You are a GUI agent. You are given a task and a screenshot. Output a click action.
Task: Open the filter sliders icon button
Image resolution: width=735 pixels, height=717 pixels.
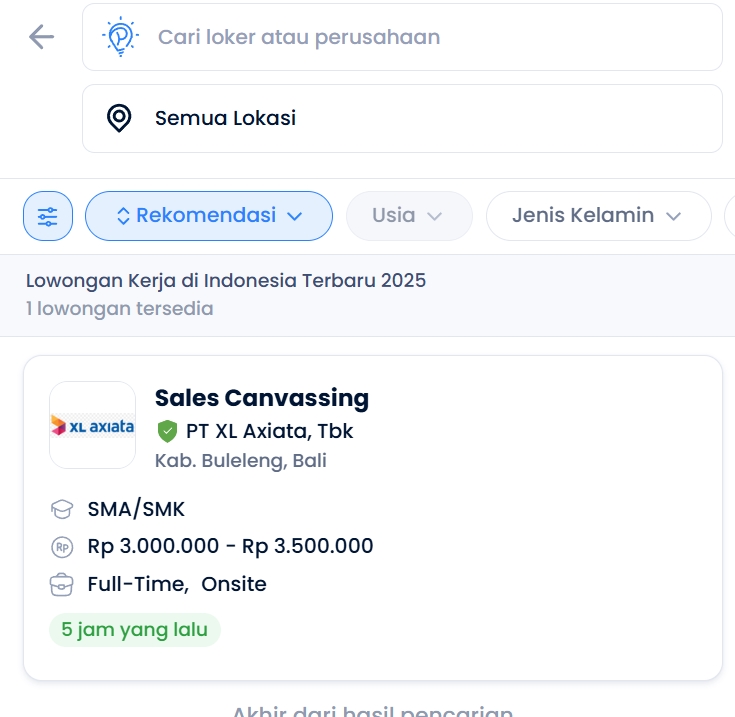coord(48,216)
